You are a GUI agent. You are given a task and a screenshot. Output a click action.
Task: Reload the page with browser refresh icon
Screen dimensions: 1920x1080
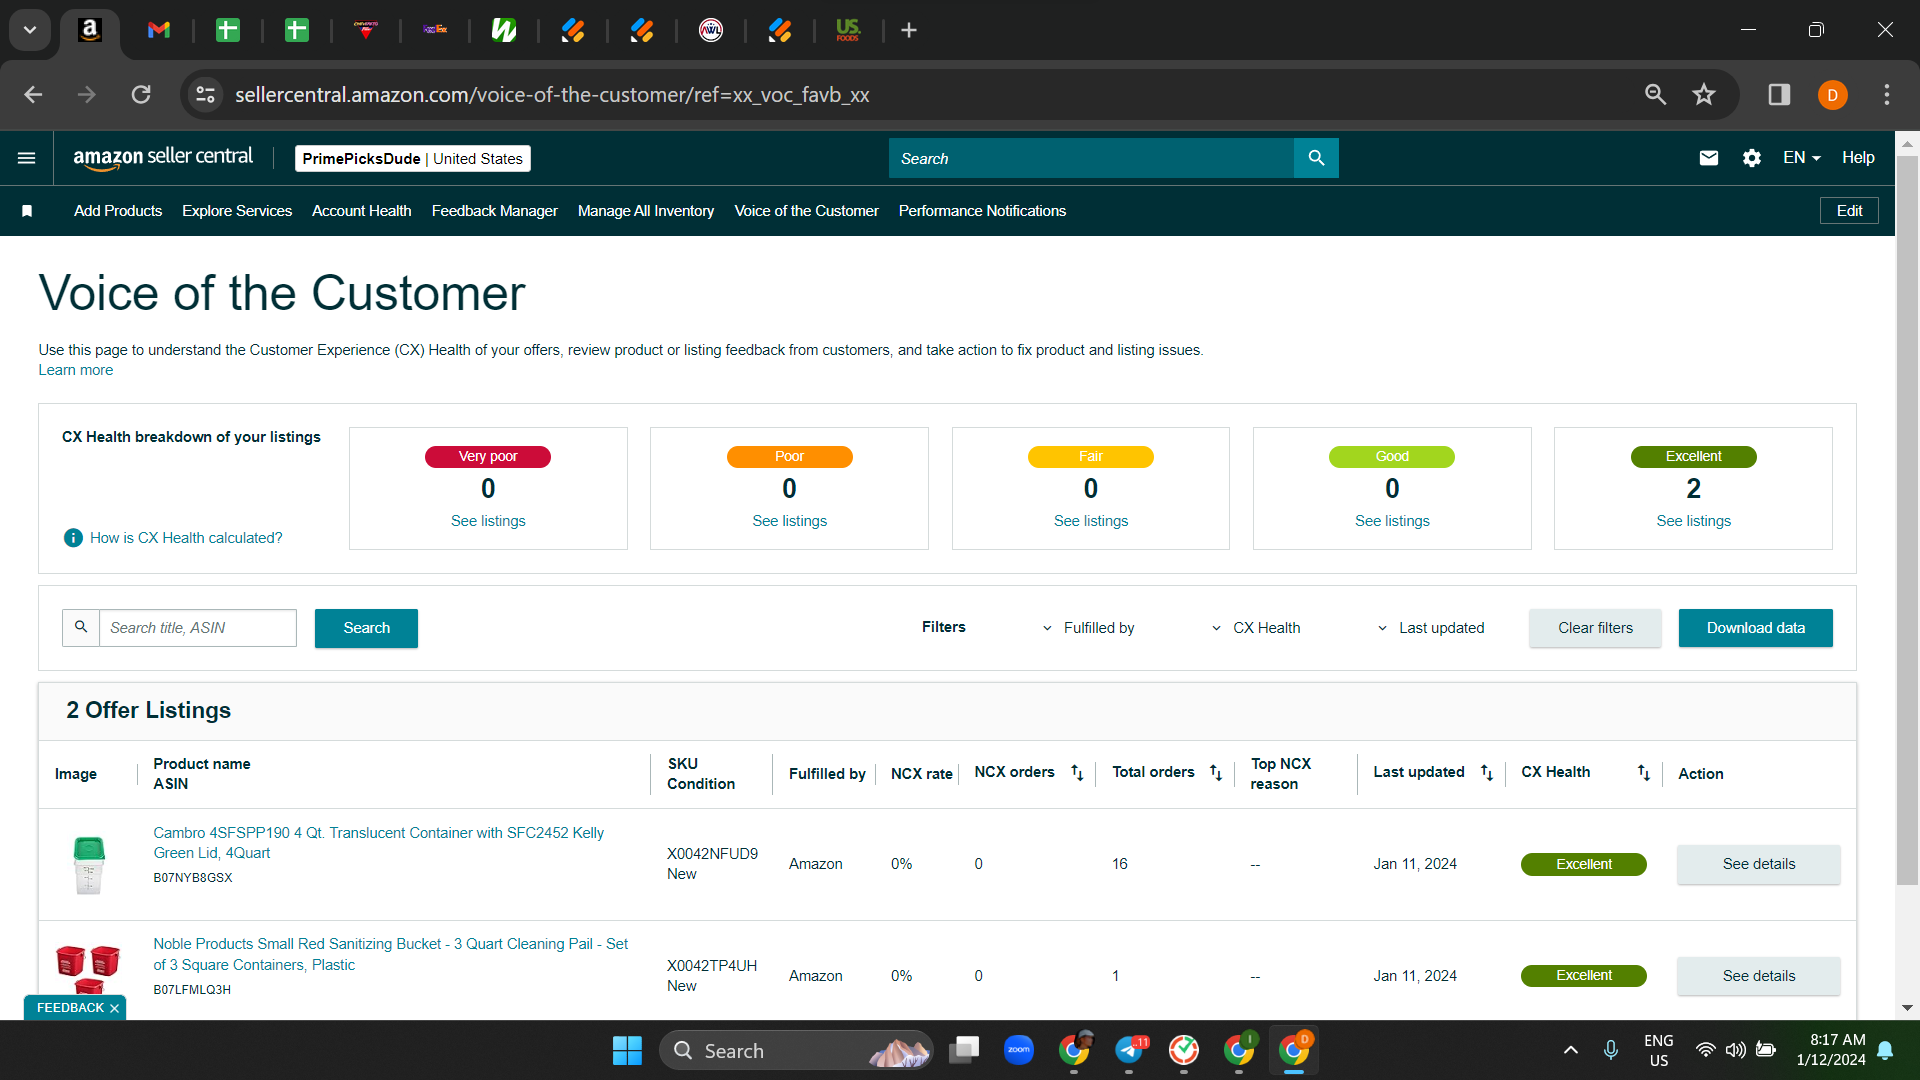pos(141,95)
